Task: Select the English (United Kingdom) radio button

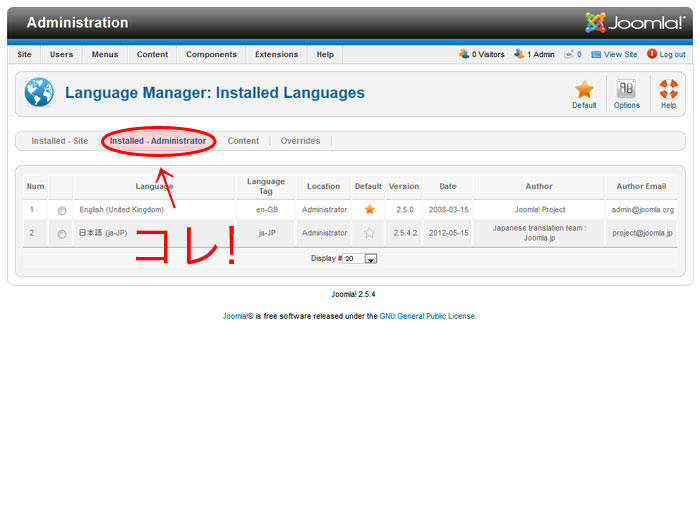Action: click(62, 210)
